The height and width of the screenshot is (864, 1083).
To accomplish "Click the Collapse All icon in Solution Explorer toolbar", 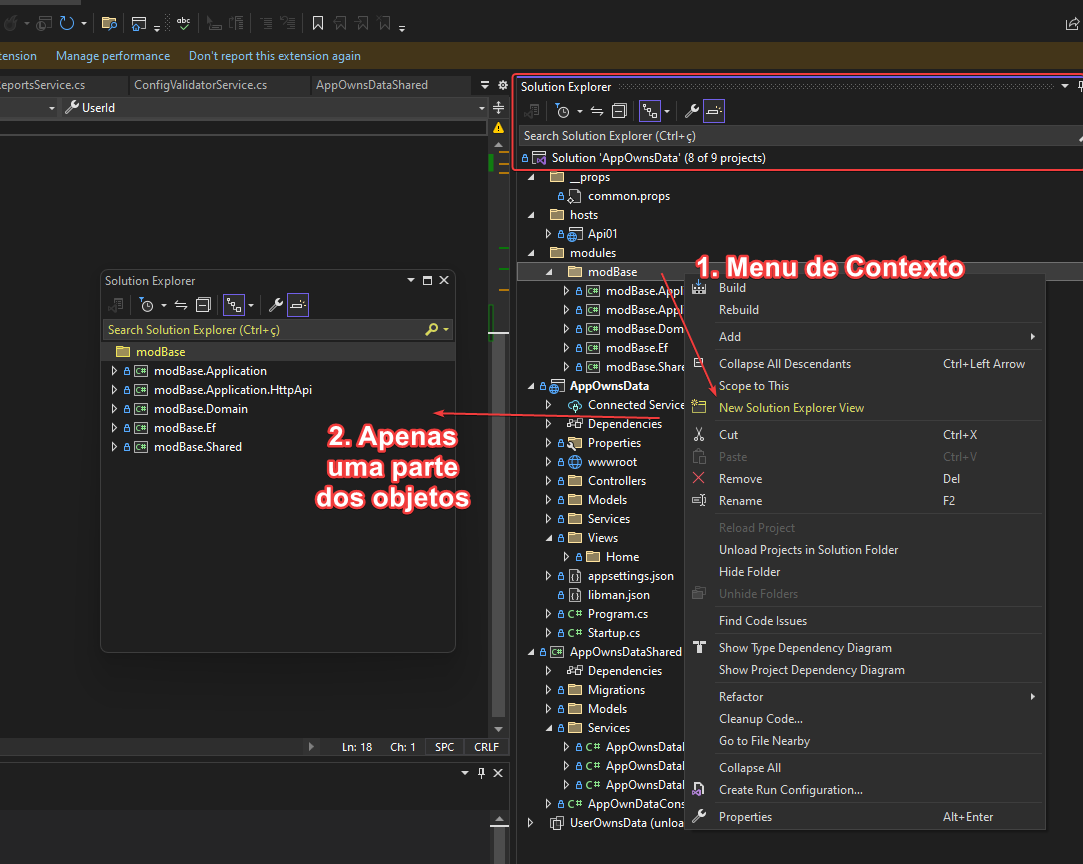I will 619,110.
